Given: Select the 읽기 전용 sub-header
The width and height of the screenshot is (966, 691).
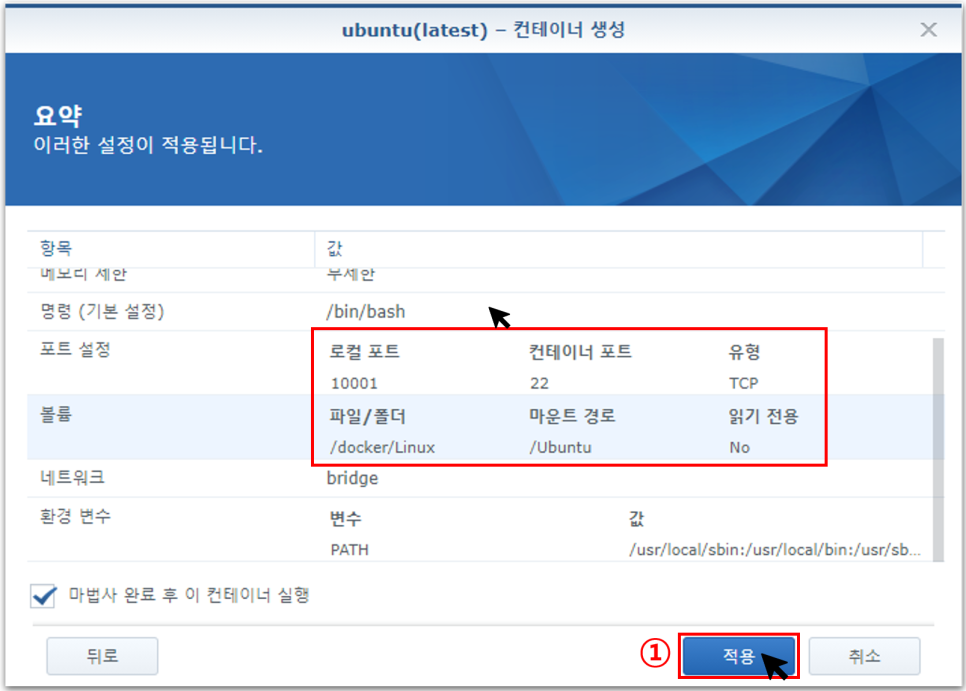Looking at the screenshot, I should (x=763, y=416).
